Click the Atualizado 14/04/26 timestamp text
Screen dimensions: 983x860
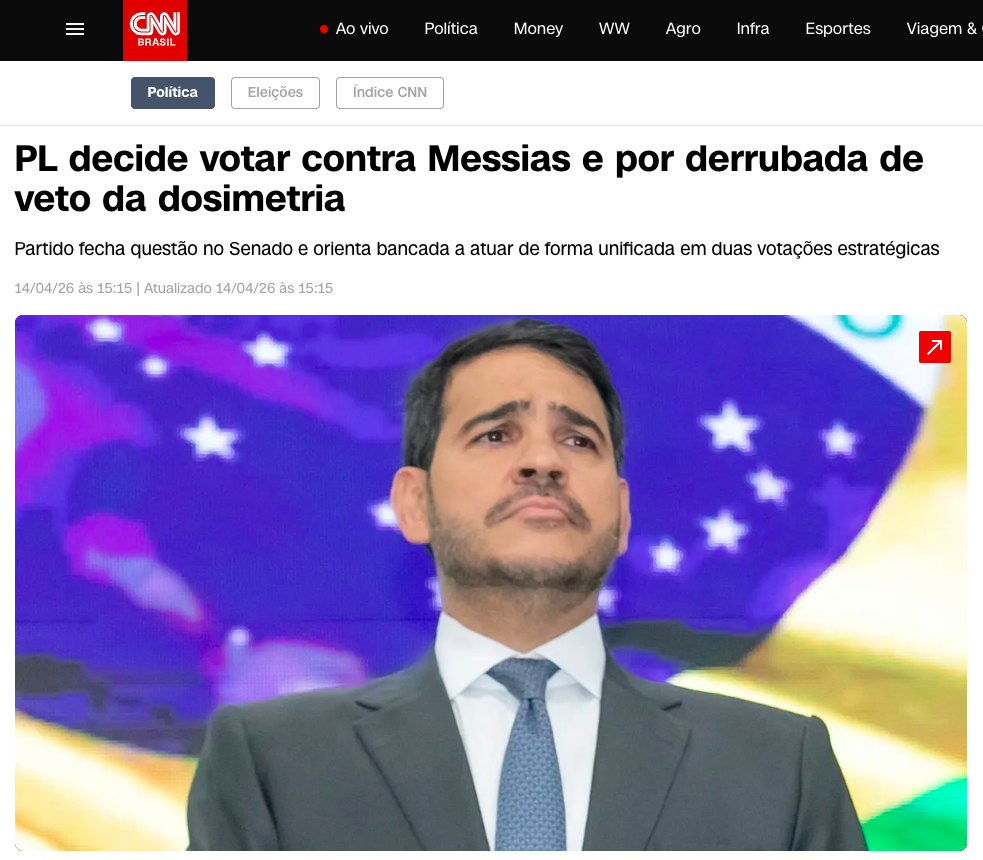[x=238, y=288]
